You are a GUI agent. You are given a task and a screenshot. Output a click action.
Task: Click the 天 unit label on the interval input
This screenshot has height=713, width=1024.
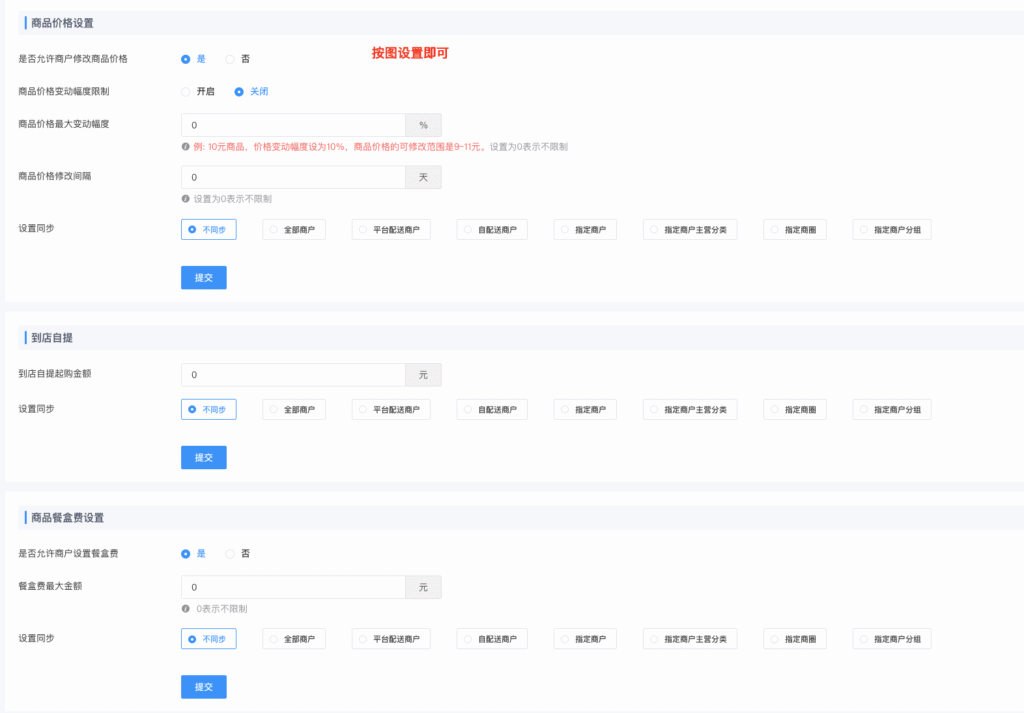(x=422, y=176)
